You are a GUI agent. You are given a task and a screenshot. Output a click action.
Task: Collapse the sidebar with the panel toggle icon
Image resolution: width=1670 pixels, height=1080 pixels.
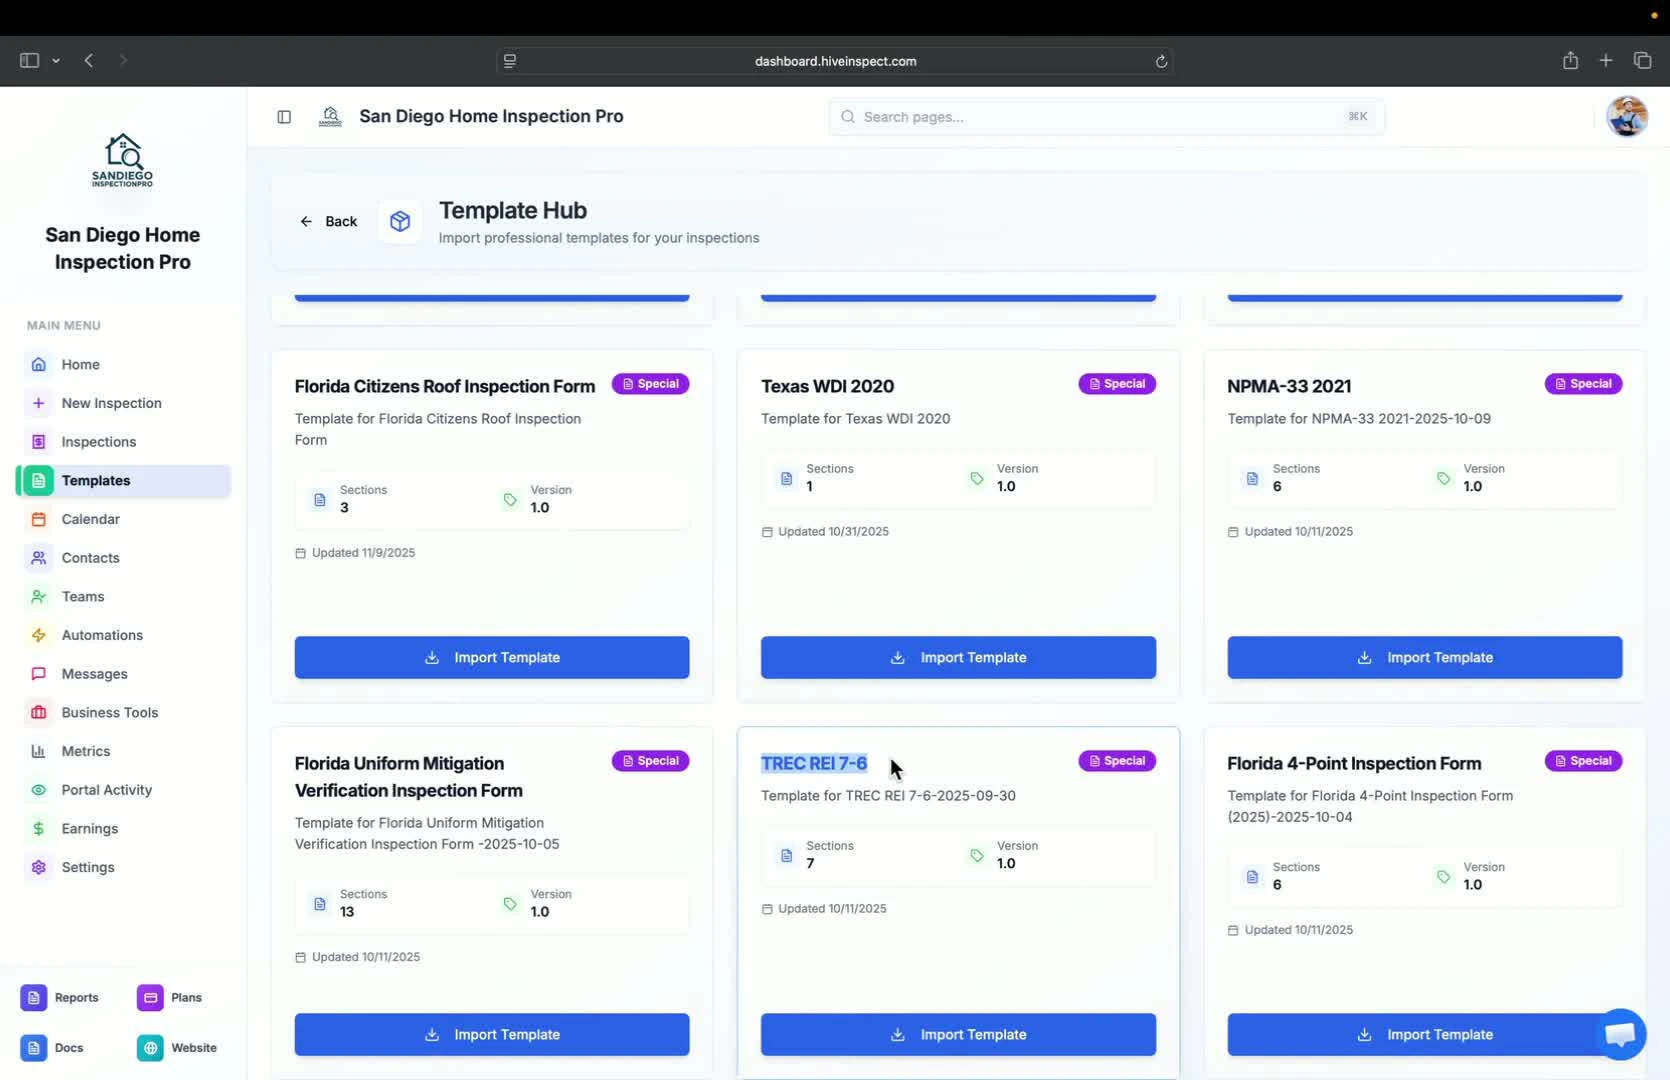(x=284, y=117)
